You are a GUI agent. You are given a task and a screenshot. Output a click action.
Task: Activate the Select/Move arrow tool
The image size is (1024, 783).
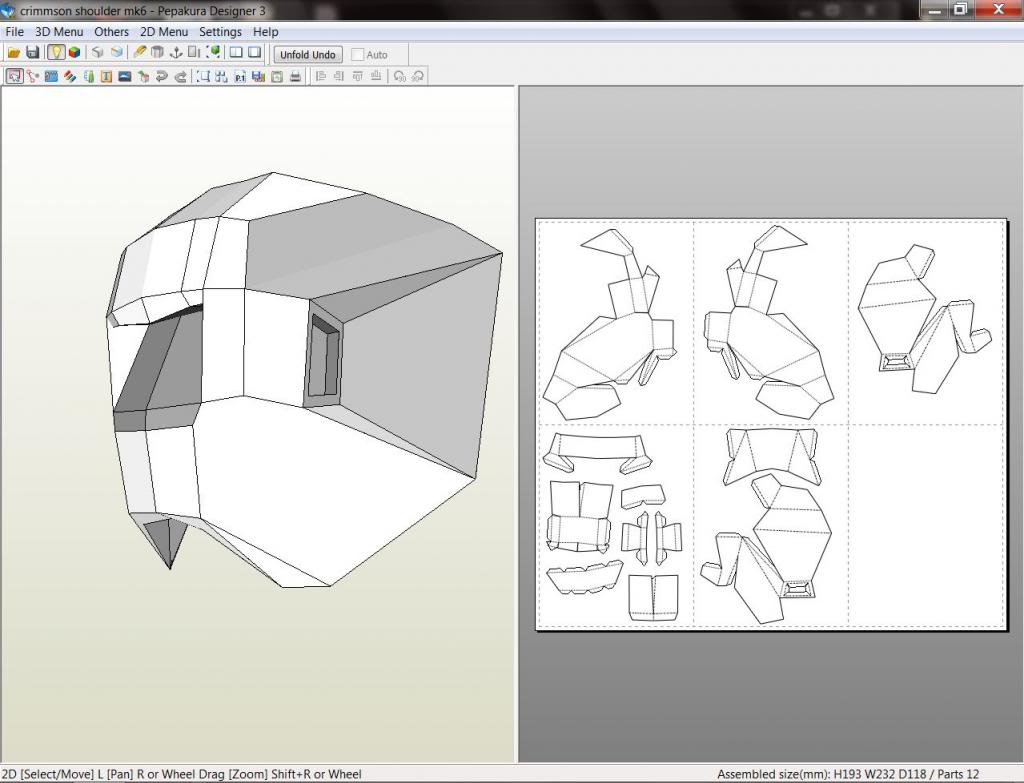tap(14, 76)
